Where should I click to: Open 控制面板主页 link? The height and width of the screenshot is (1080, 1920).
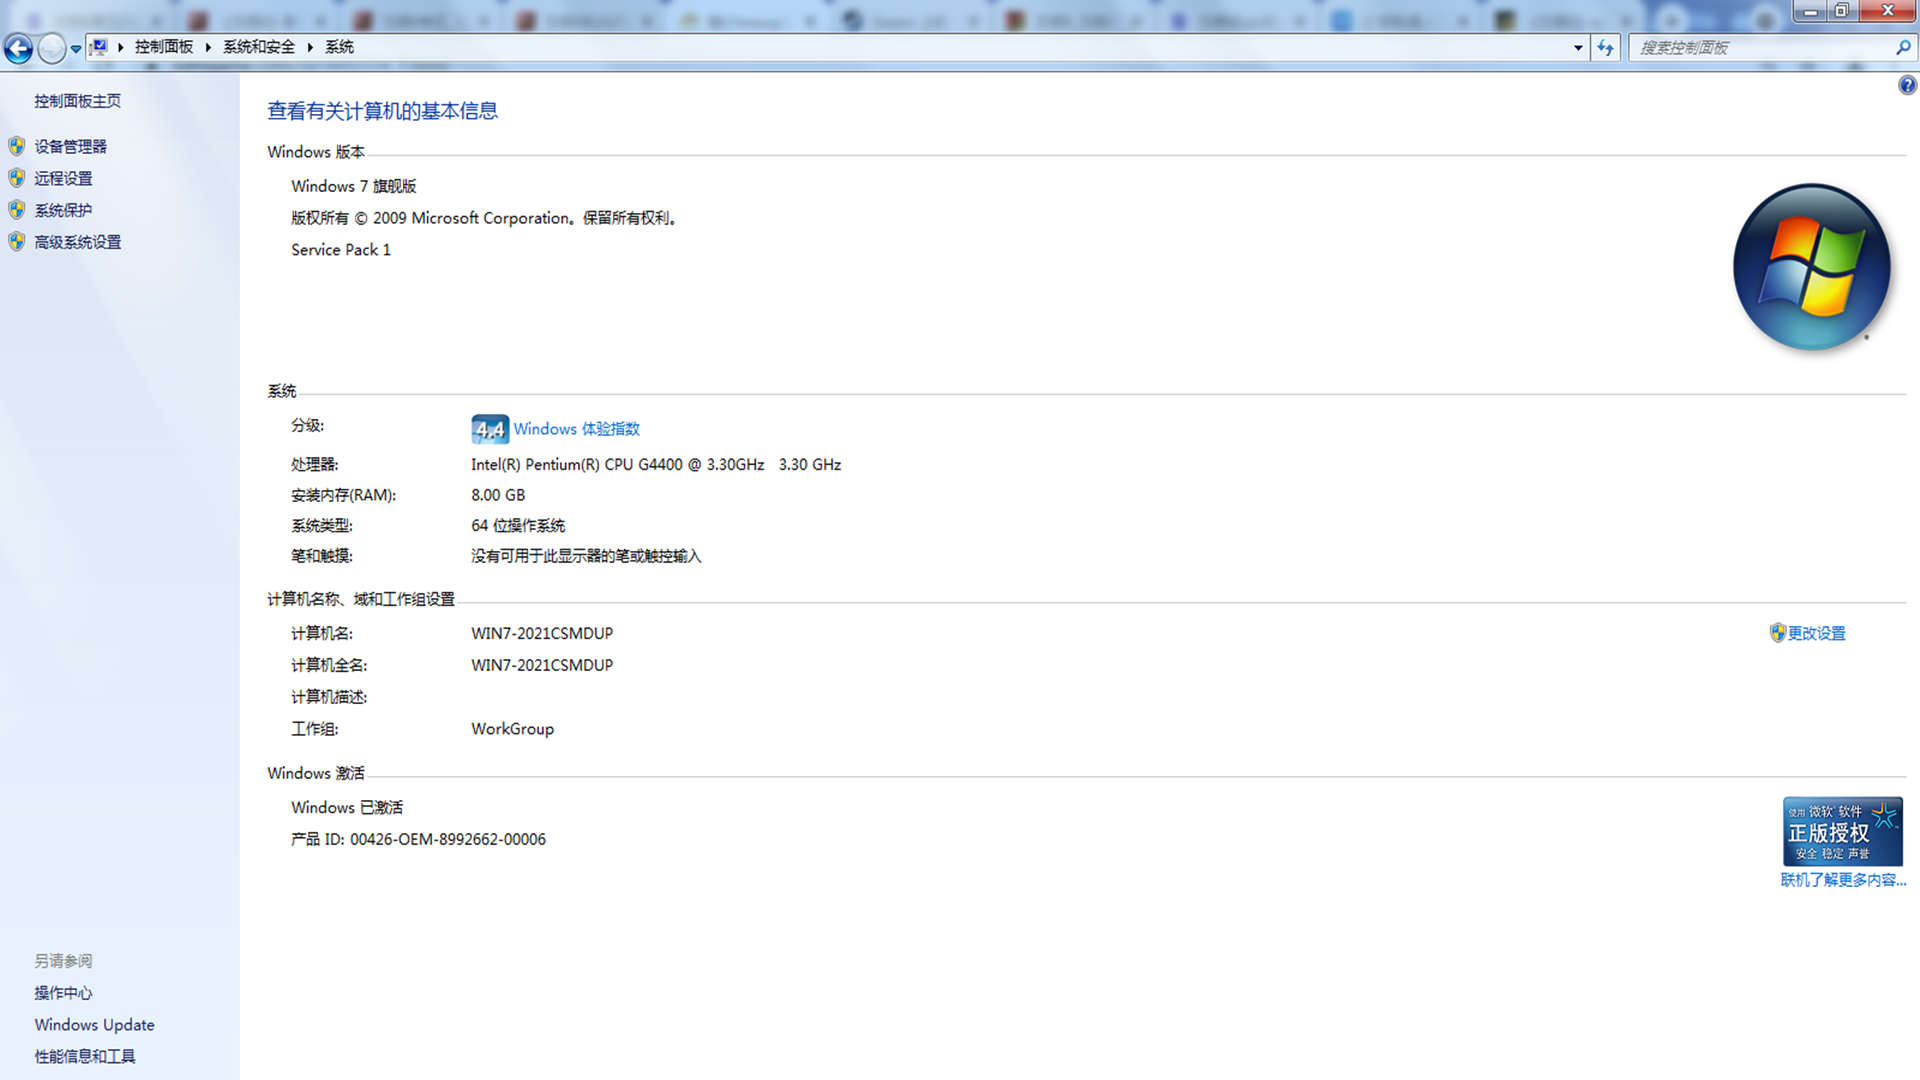point(77,101)
